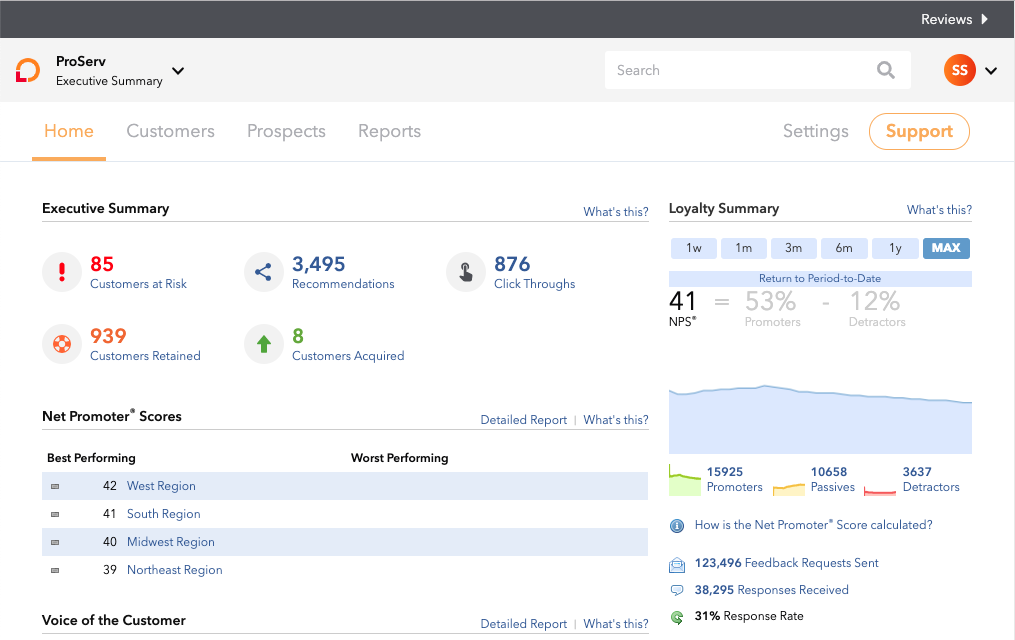Screen dimensions: 1015x640
Task: Select the 1y time period
Action: coord(895,248)
